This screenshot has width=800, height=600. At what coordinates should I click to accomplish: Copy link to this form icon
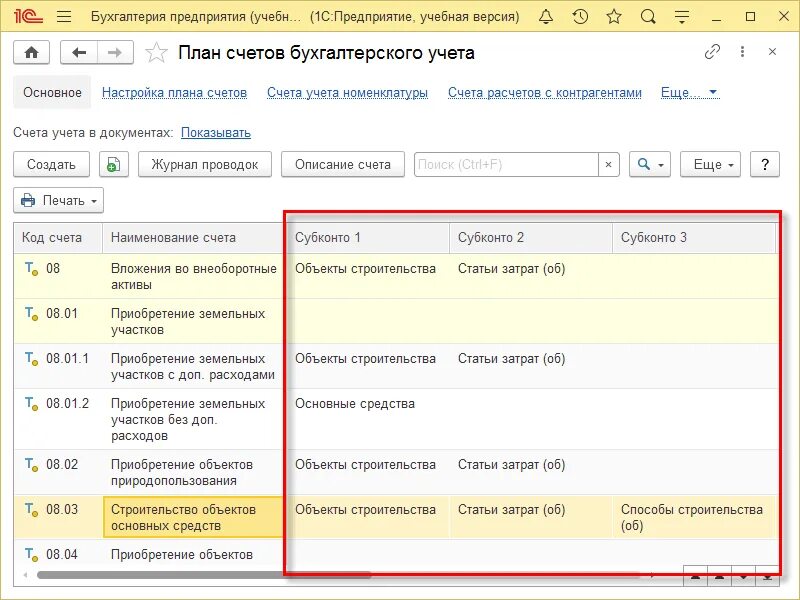pos(712,52)
